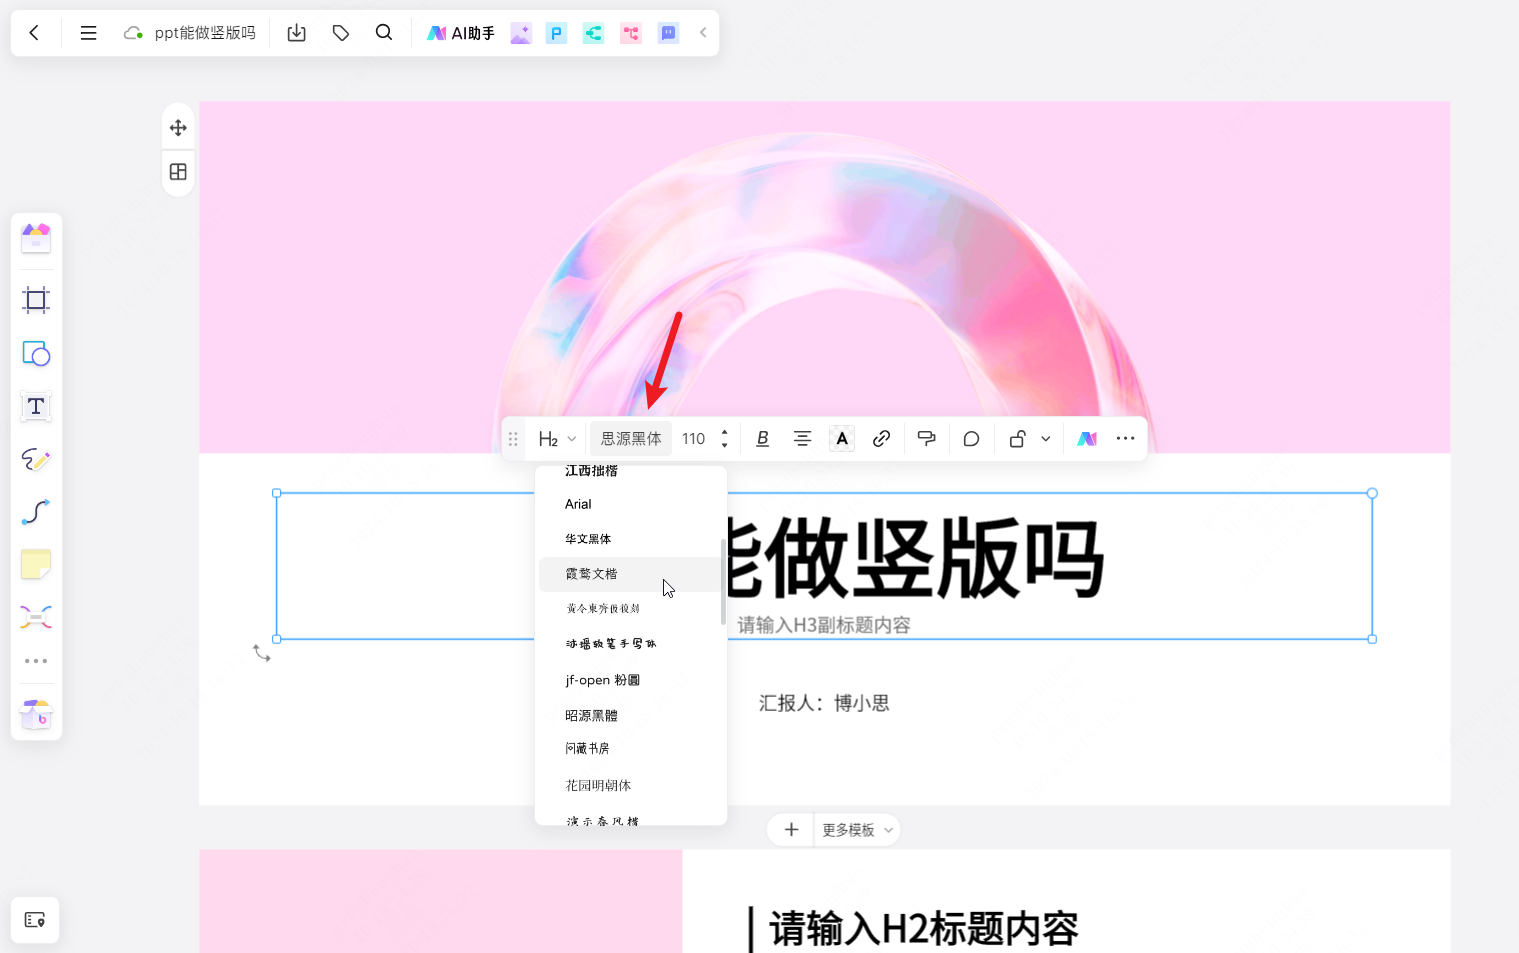Toggle the lock on the selected element

[x=1017, y=439]
